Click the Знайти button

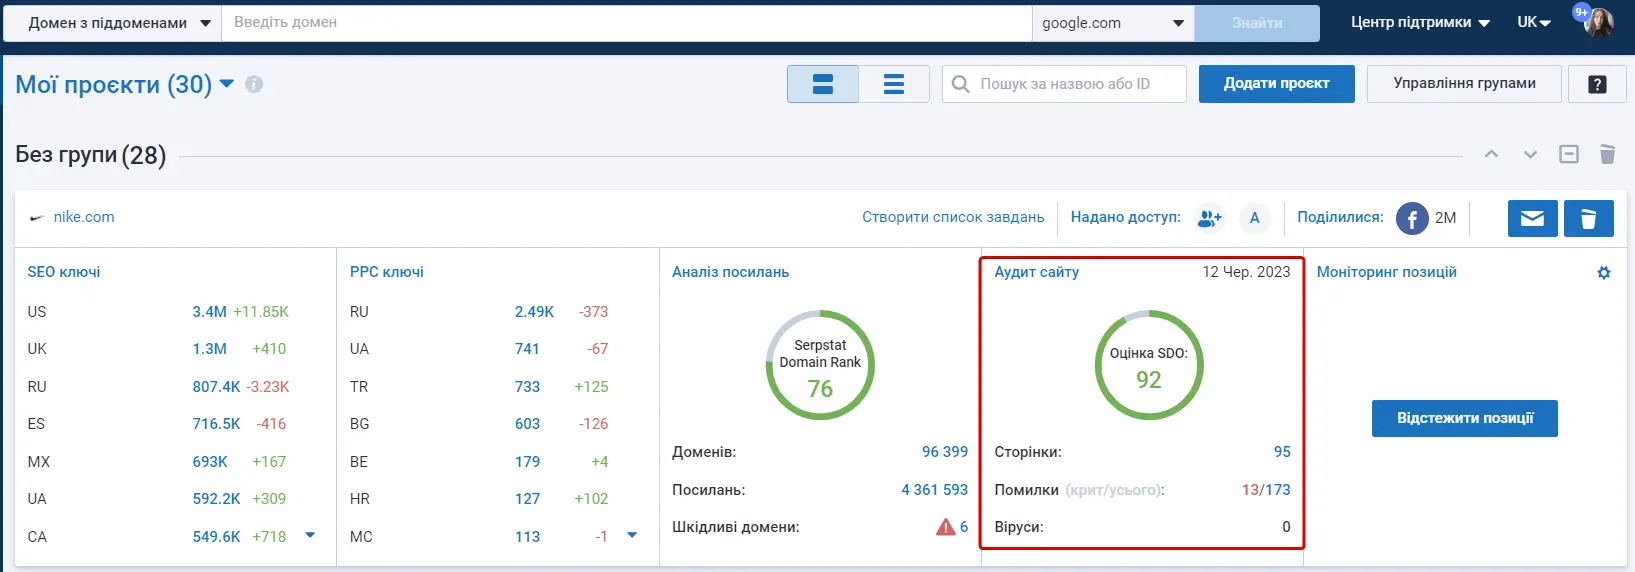[1257, 22]
